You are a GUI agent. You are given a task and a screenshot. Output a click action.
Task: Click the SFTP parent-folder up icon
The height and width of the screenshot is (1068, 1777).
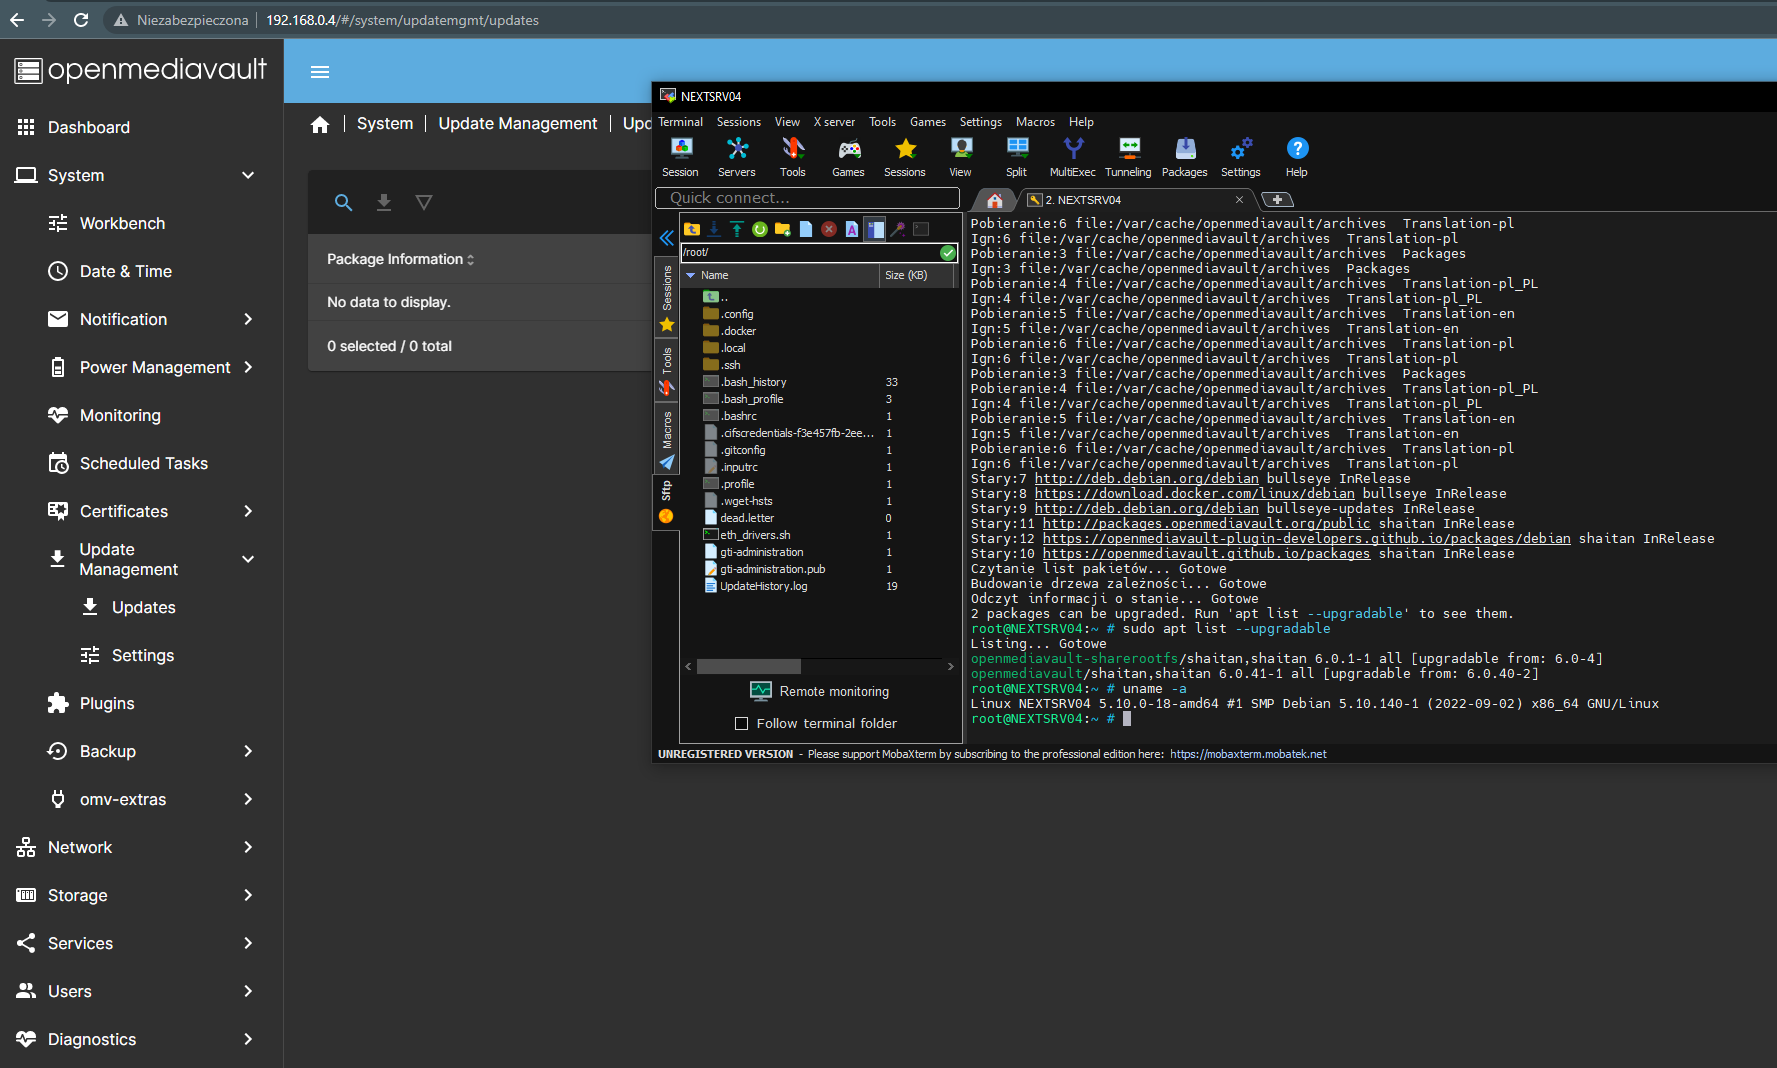(x=691, y=229)
